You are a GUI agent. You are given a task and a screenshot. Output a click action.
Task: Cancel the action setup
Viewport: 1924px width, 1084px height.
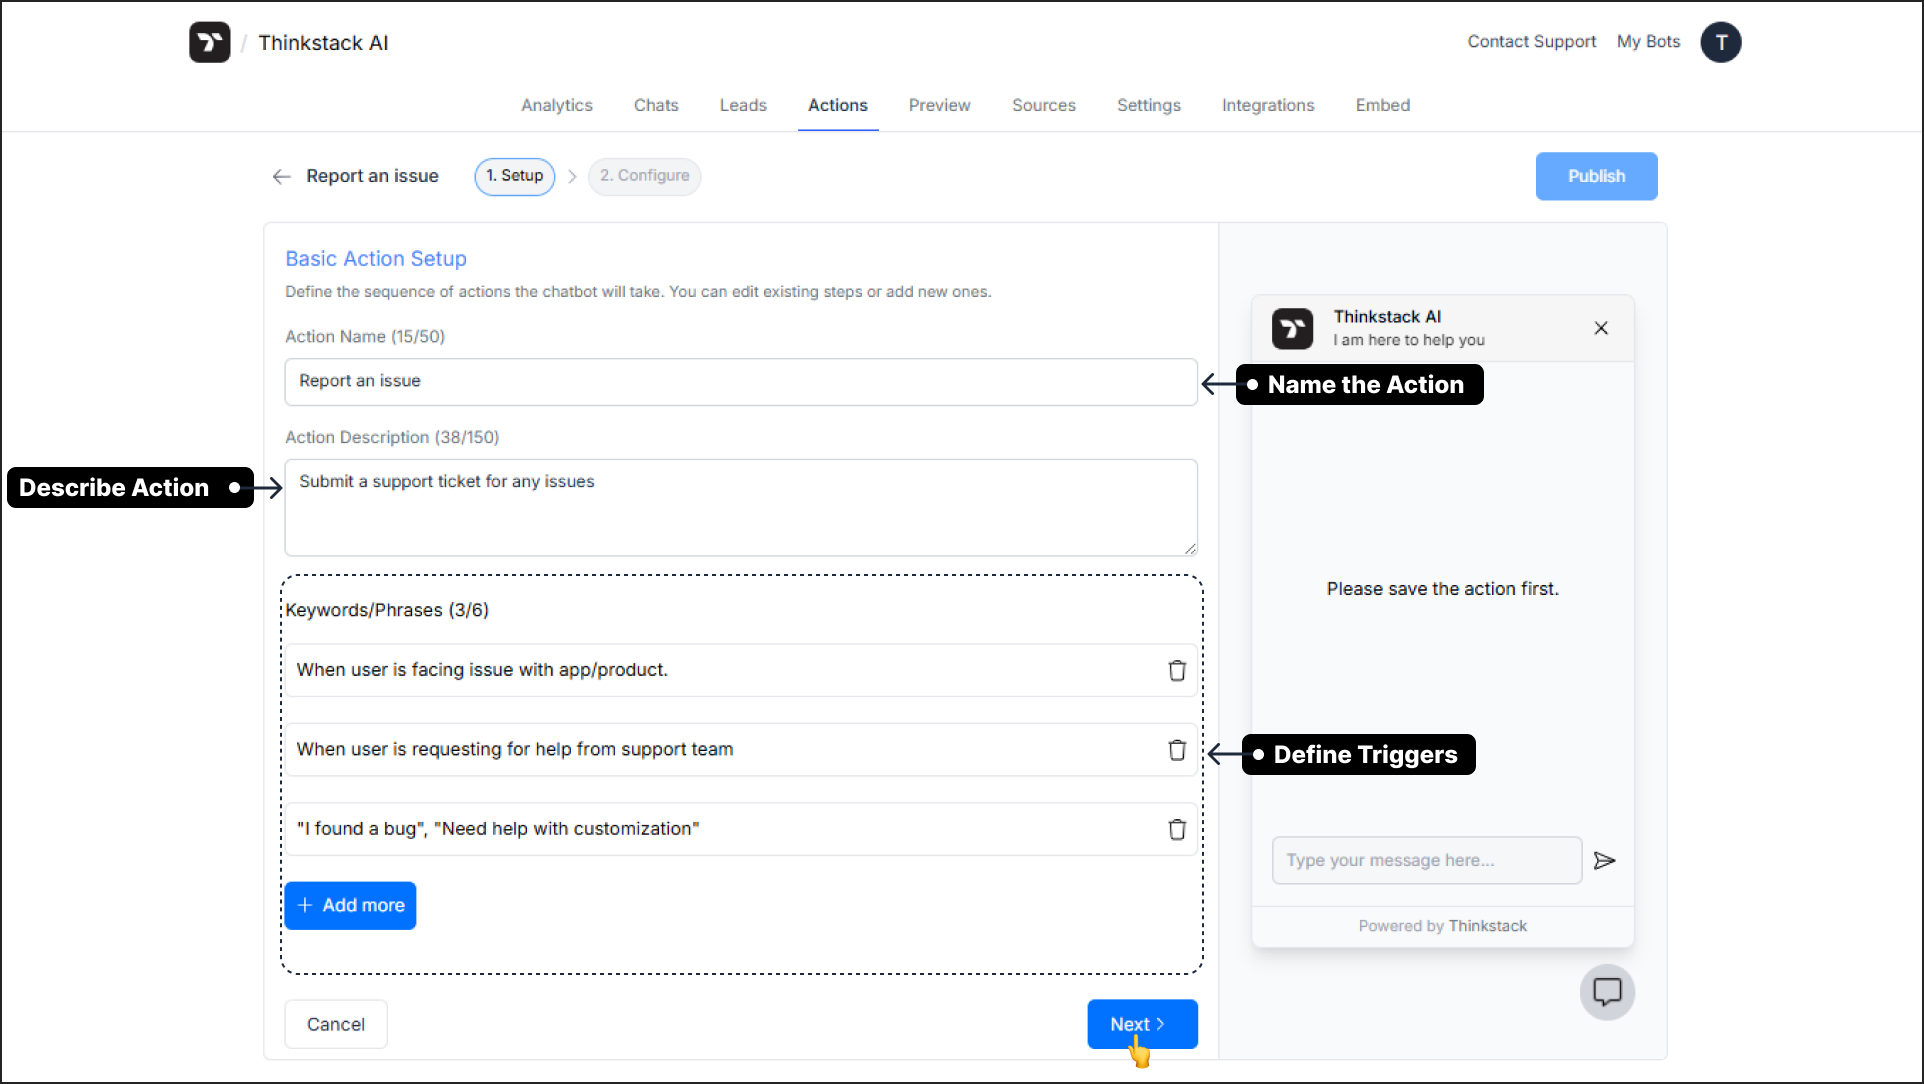[x=336, y=1024]
